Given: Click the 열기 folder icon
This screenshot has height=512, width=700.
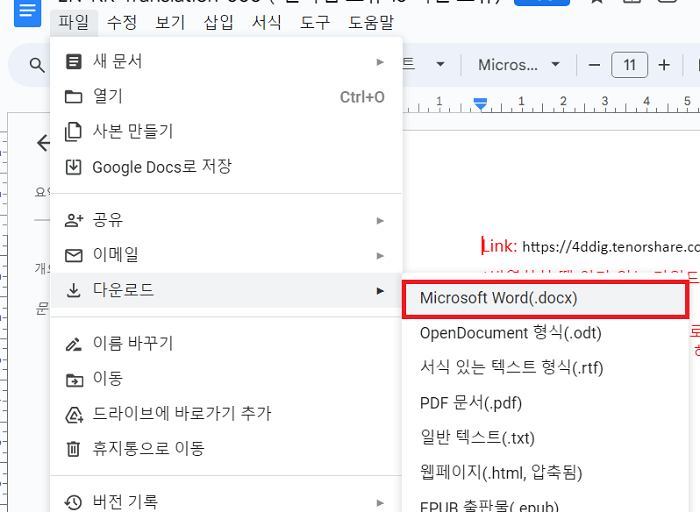Looking at the screenshot, I should pyautogui.click(x=74, y=96).
